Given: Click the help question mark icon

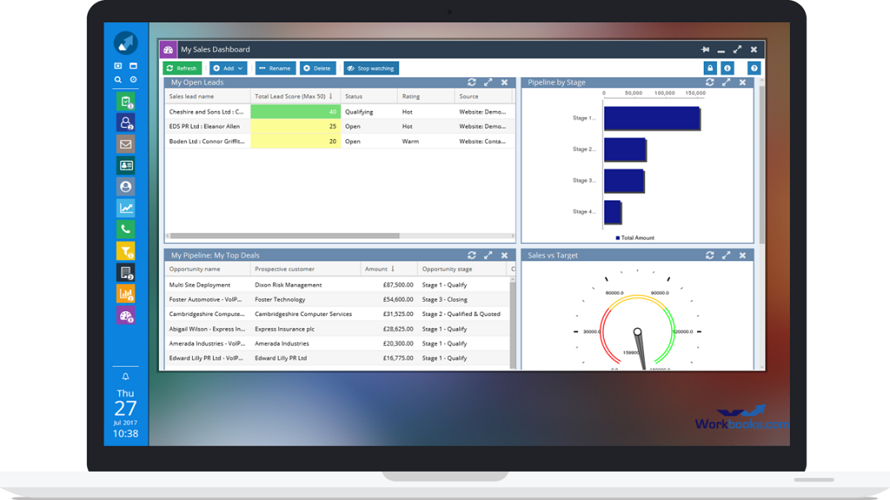Looking at the screenshot, I should pos(754,68).
